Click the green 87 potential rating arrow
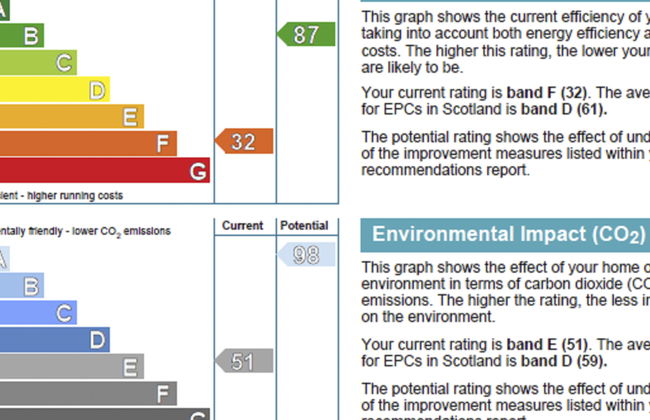The width and height of the screenshot is (650, 420). (306, 35)
